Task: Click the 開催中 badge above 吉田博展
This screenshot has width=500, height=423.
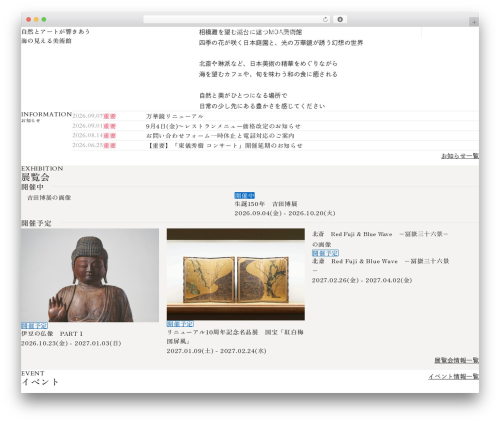Action: tap(244, 195)
